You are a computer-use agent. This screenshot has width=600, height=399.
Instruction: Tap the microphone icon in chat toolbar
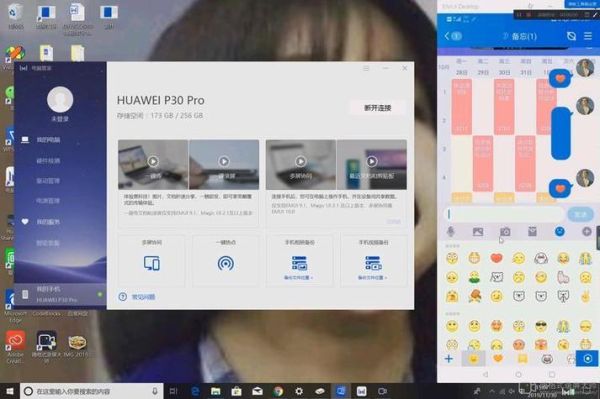pos(451,231)
